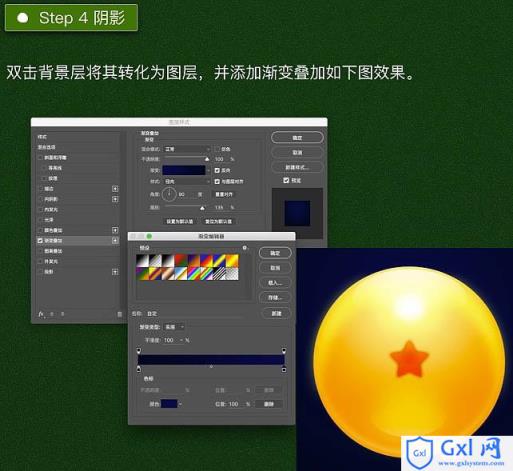Click the color stop 颜色 swatch
This screenshot has height=471, width=513.
coord(169,404)
